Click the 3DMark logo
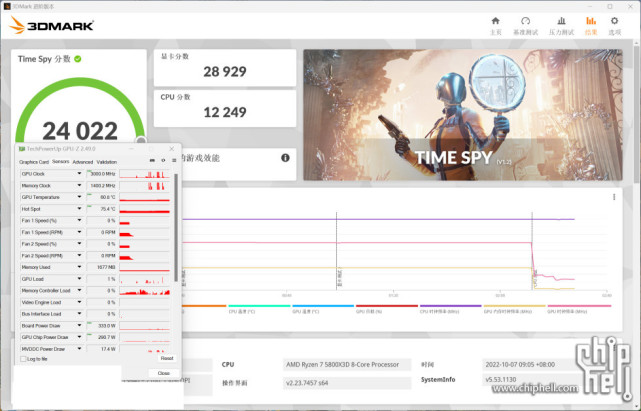641x411 pixels. pos(51,25)
